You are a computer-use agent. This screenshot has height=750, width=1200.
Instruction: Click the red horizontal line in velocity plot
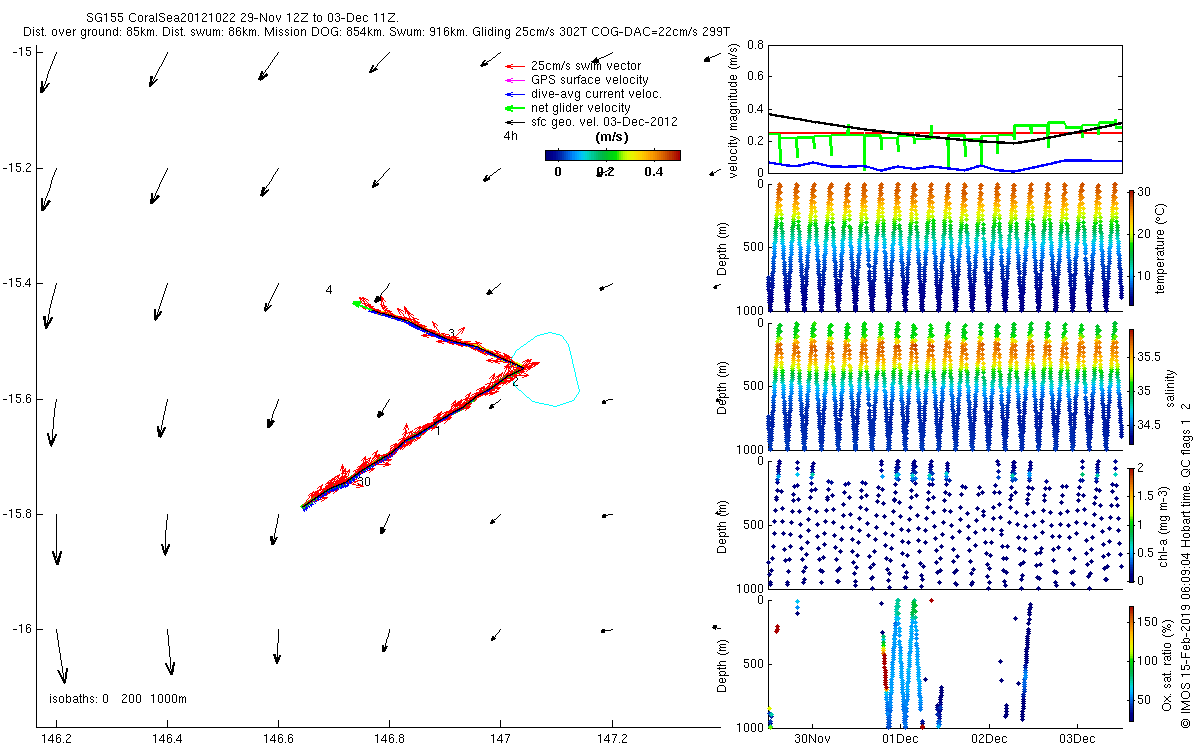945,133
